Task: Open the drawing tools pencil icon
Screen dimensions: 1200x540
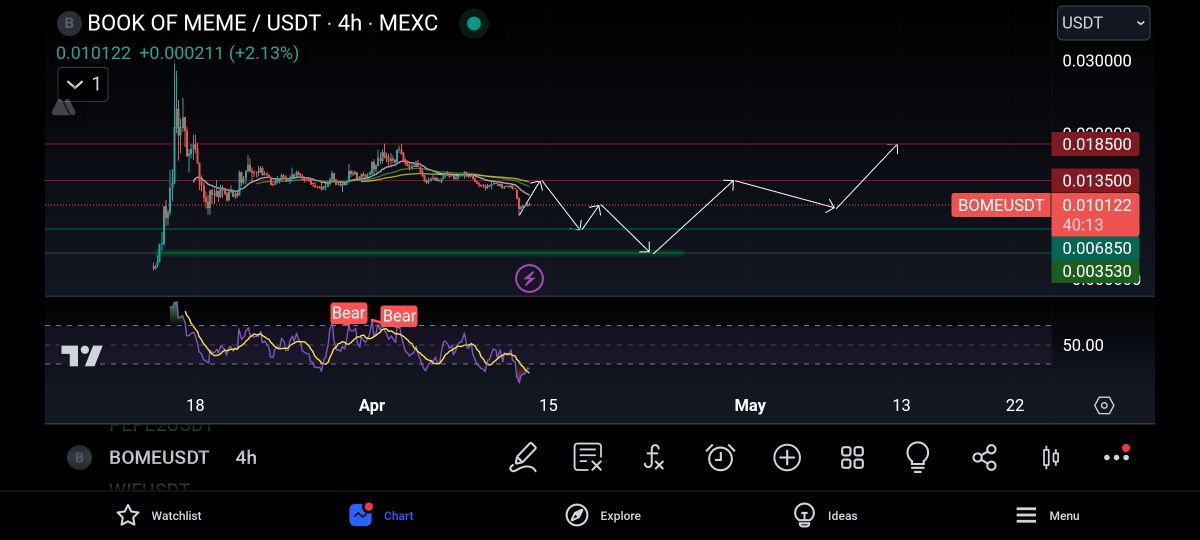Action: [522, 457]
